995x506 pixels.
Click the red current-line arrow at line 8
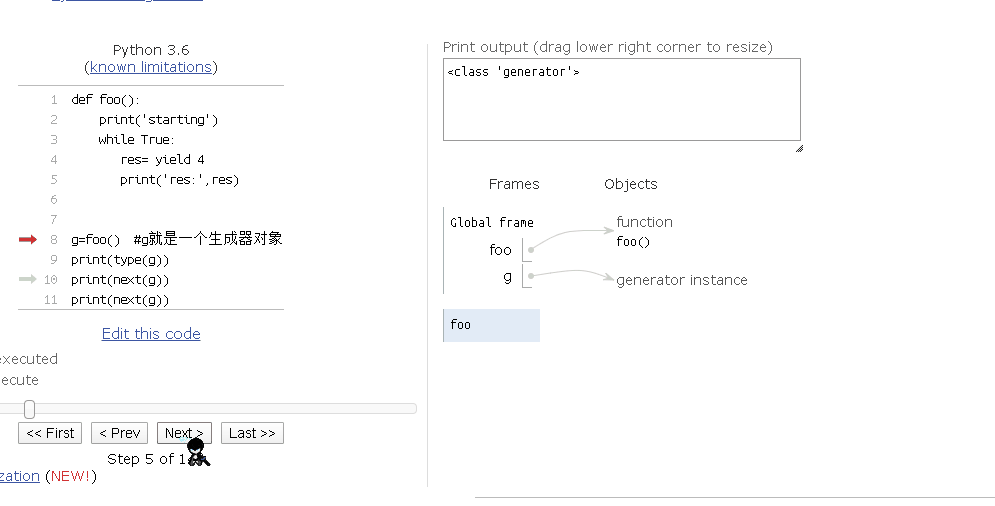click(28, 239)
